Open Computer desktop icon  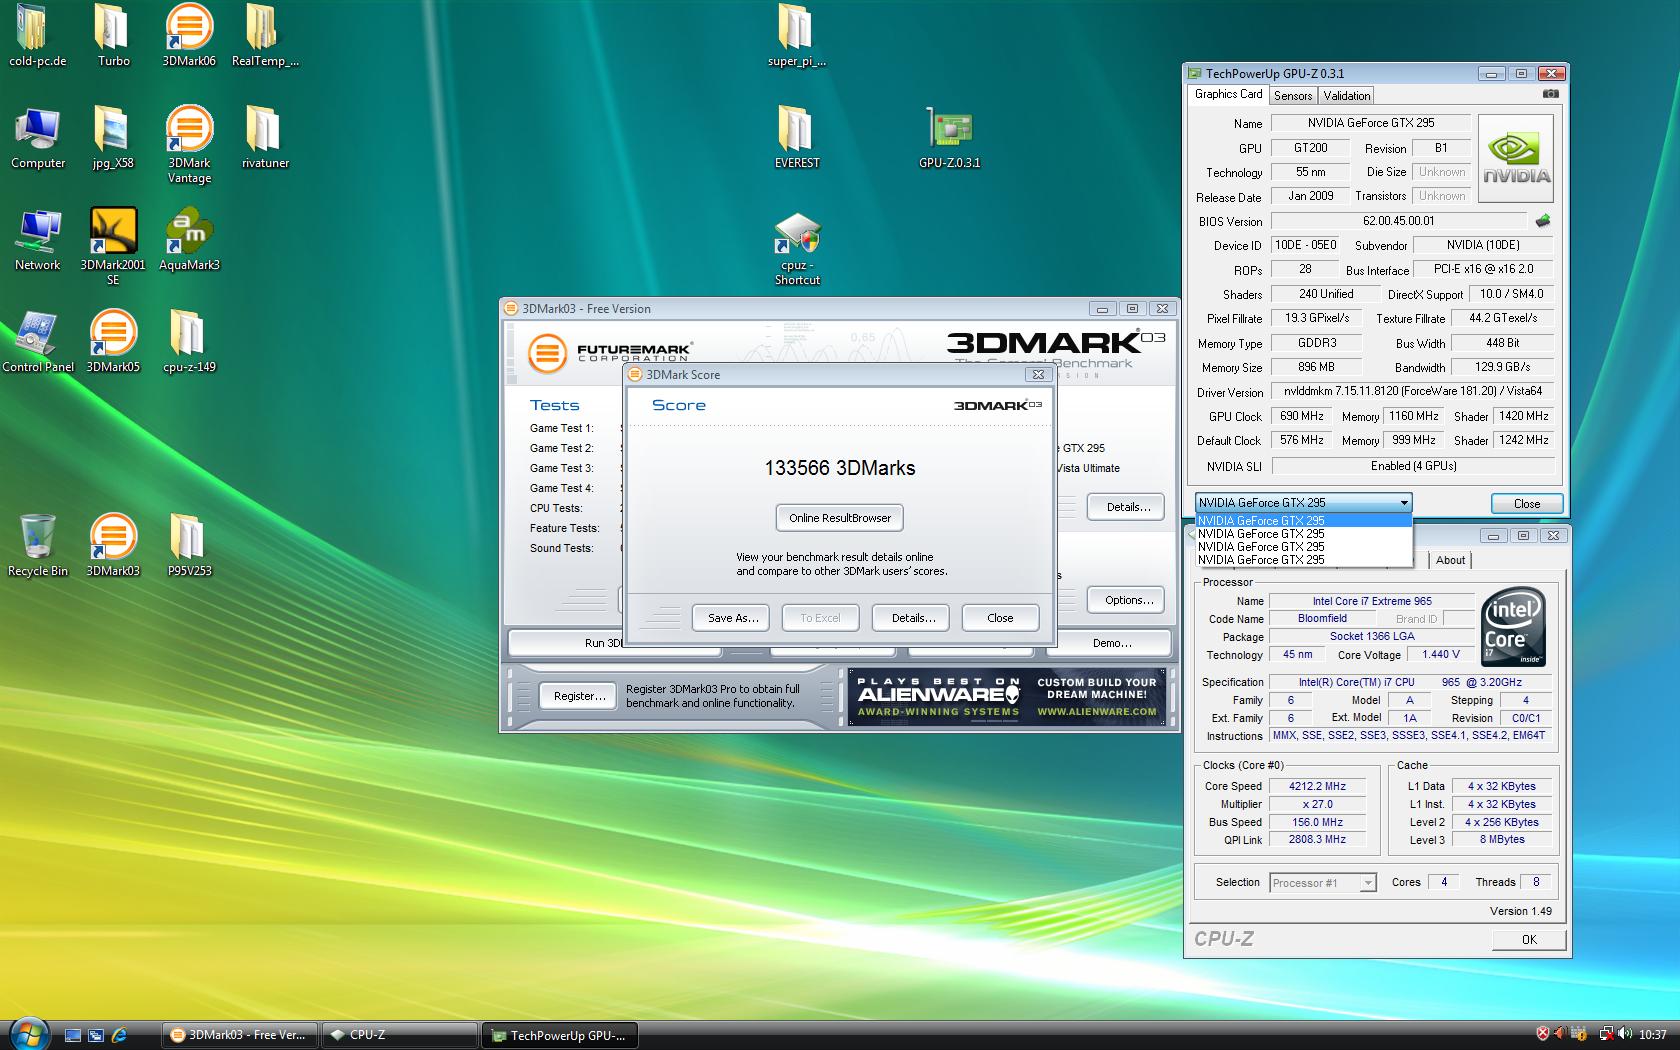coord(38,138)
